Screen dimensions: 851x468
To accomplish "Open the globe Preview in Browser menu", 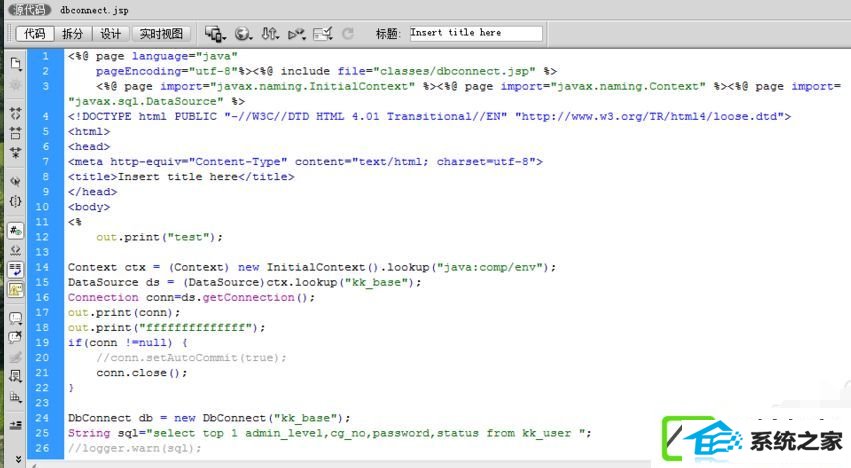I will click(243, 34).
